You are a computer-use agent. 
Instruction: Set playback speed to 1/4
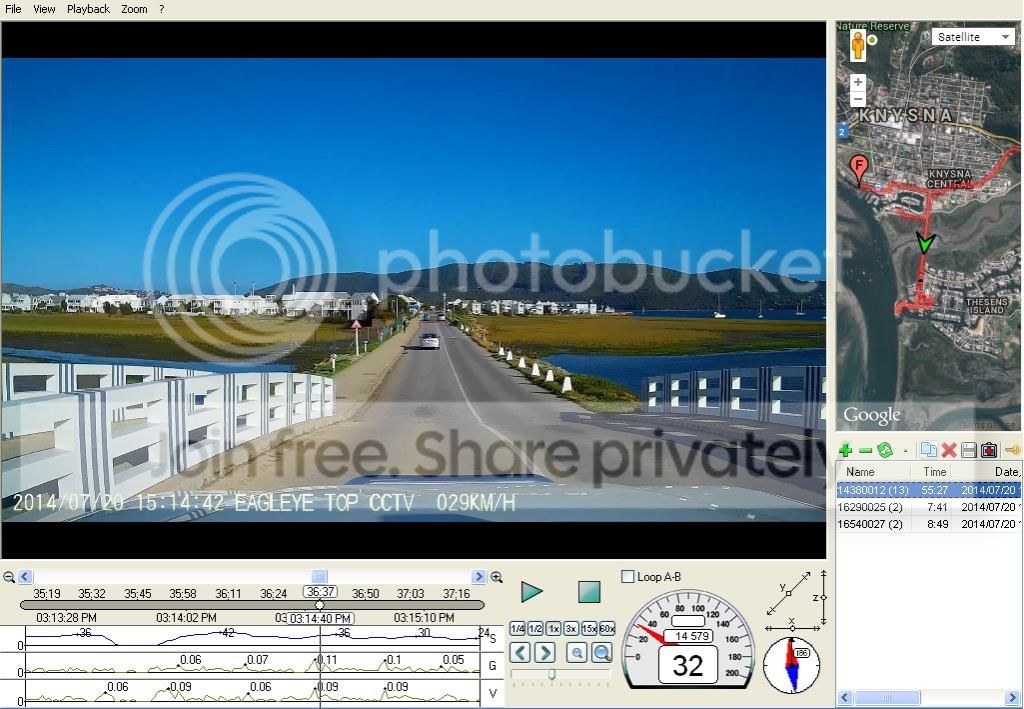(517, 628)
